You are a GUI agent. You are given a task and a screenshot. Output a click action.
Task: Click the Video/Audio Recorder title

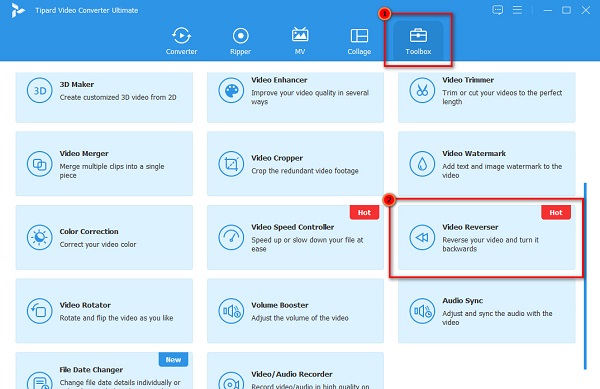point(292,374)
